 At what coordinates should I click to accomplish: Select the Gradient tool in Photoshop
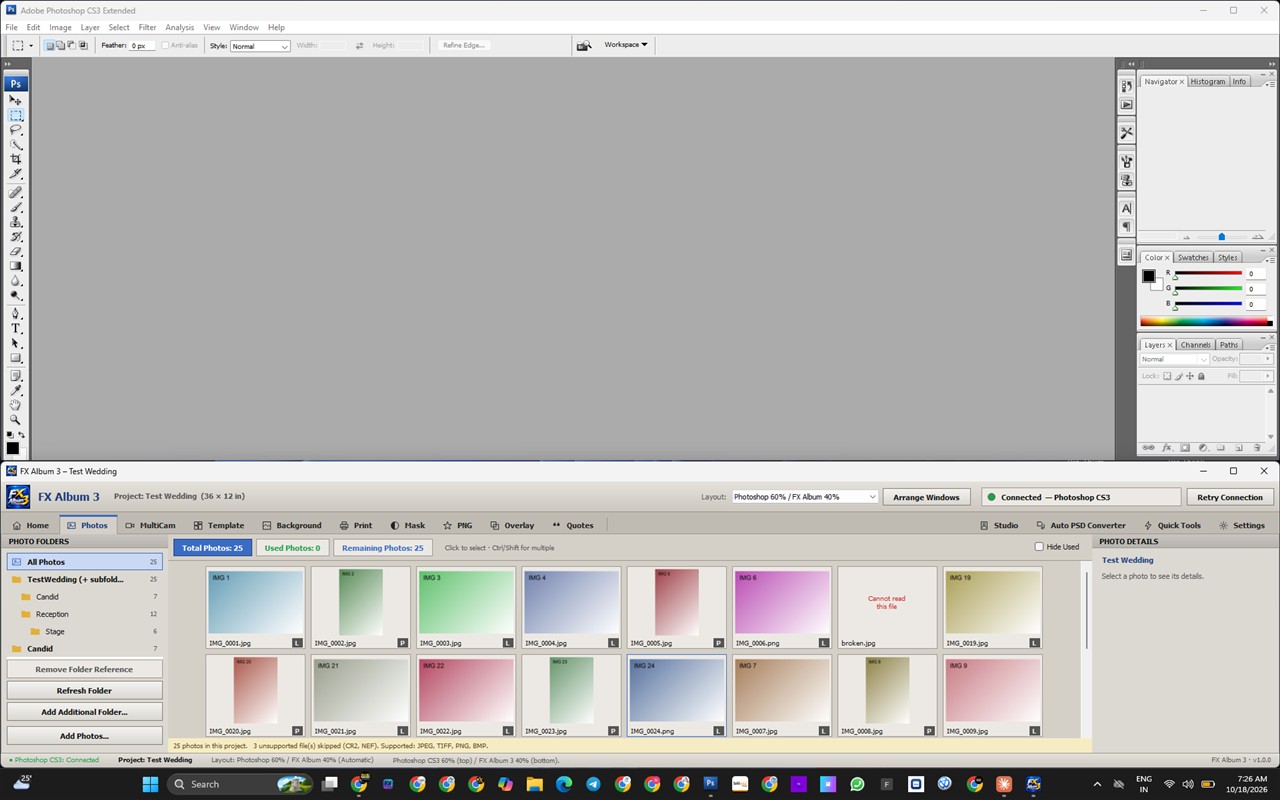tap(16, 266)
